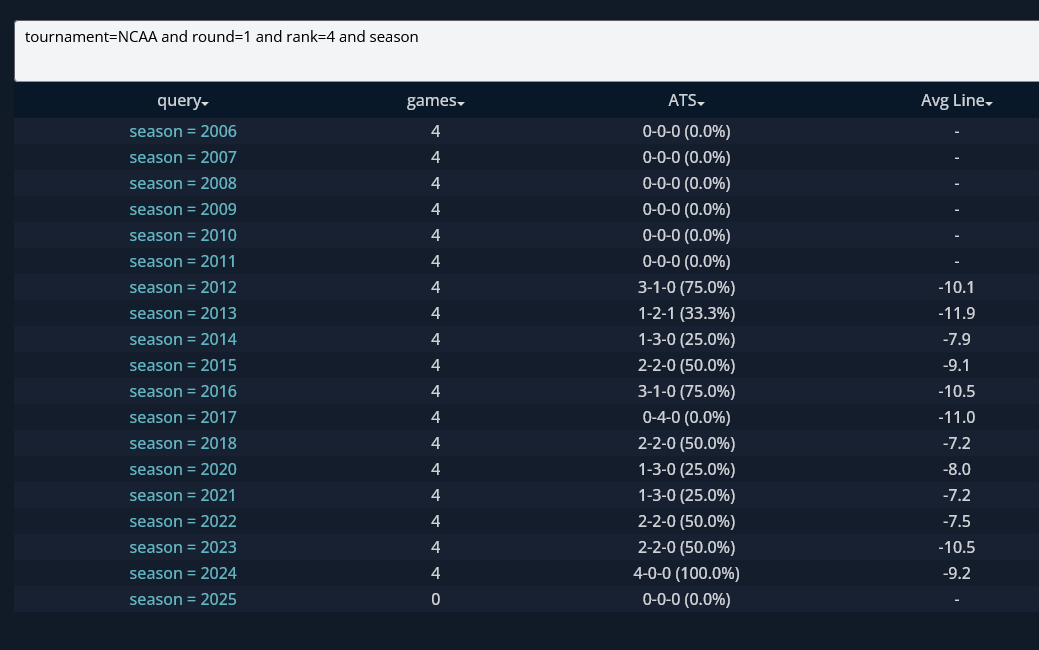Select the Avg Line value -11.9
This screenshot has height=650, width=1039.
coord(957,313)
